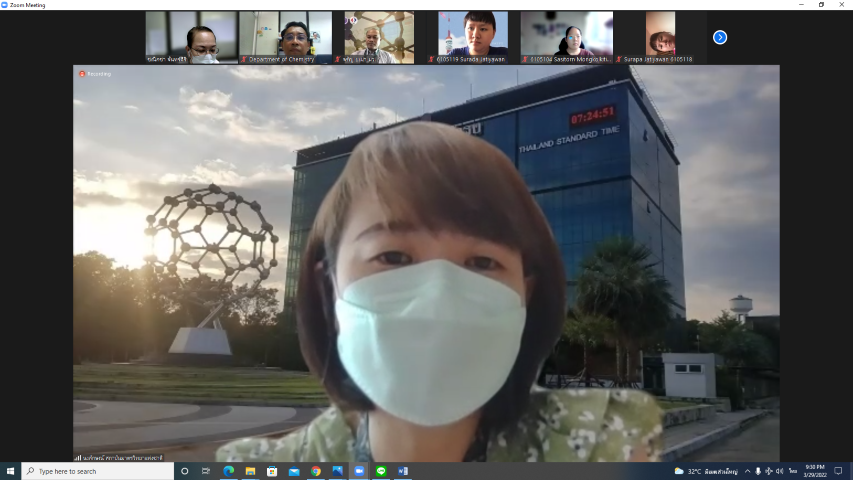The width and height of the screenshot is (853, 480).
Task: Open Microsoft Edge from the taskbar
Action: (x=228, y=471)
